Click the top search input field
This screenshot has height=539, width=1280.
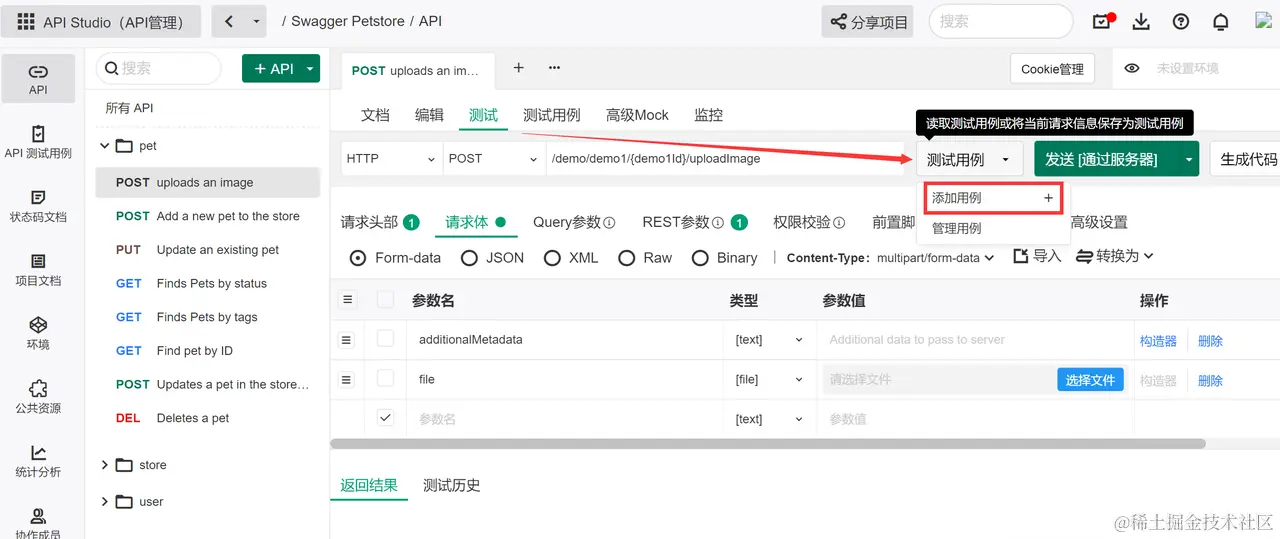(1001, 21)
